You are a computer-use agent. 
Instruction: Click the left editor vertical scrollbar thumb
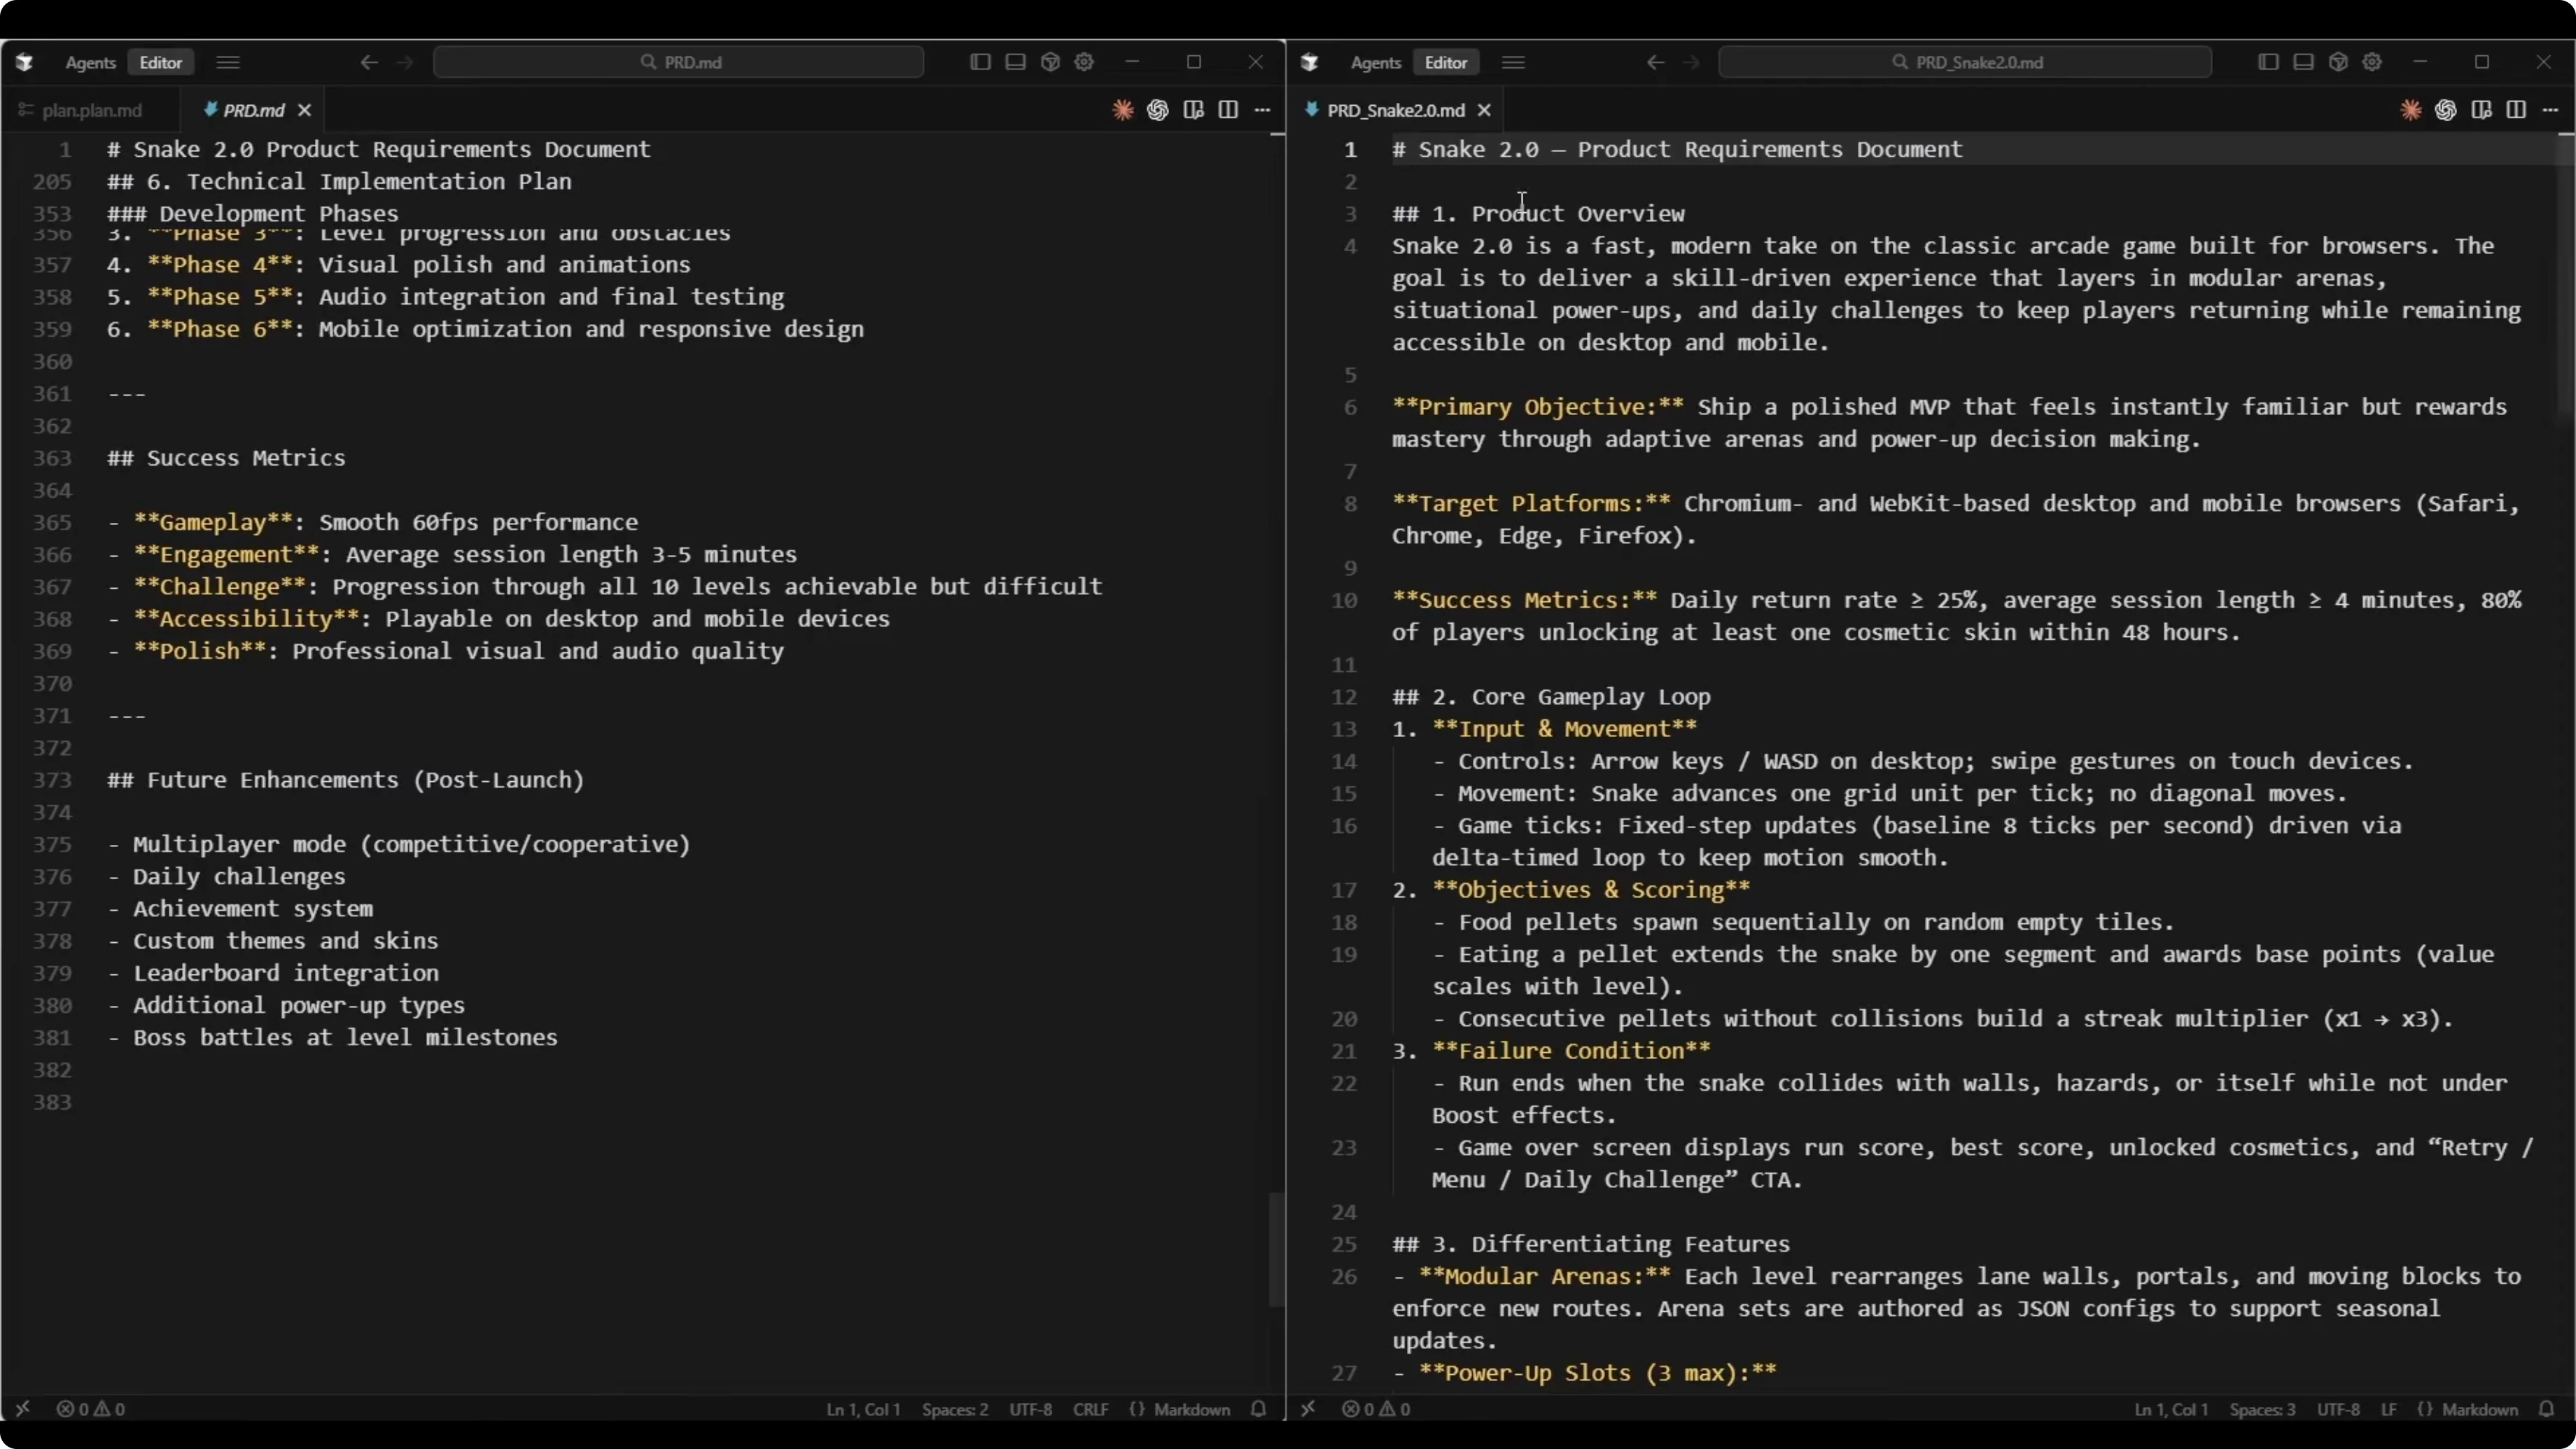coord(1276,1250)
